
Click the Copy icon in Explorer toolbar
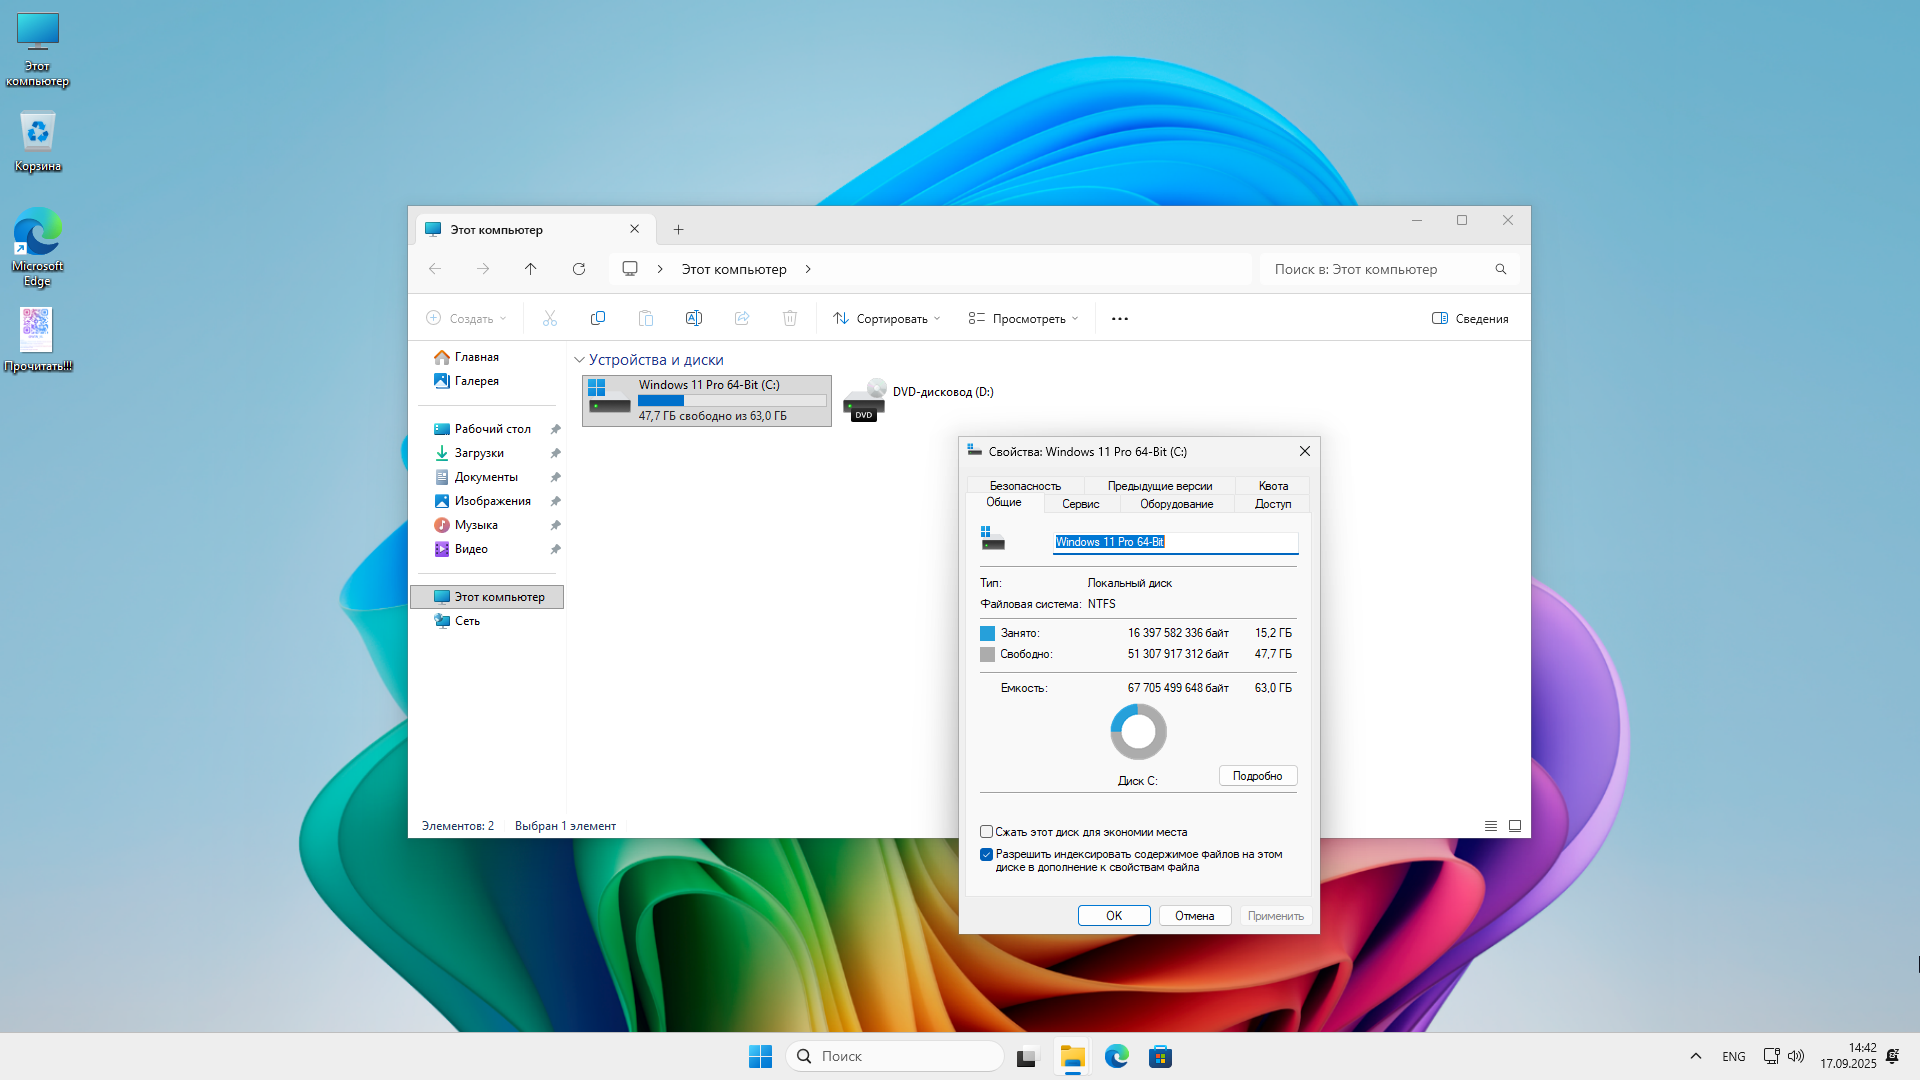598,318
